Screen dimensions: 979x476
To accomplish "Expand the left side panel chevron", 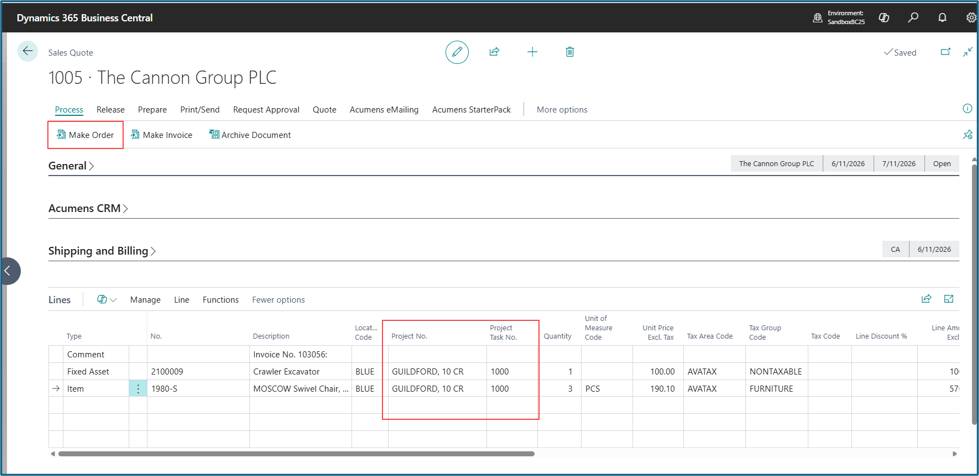I will click(x=9, y=271).
